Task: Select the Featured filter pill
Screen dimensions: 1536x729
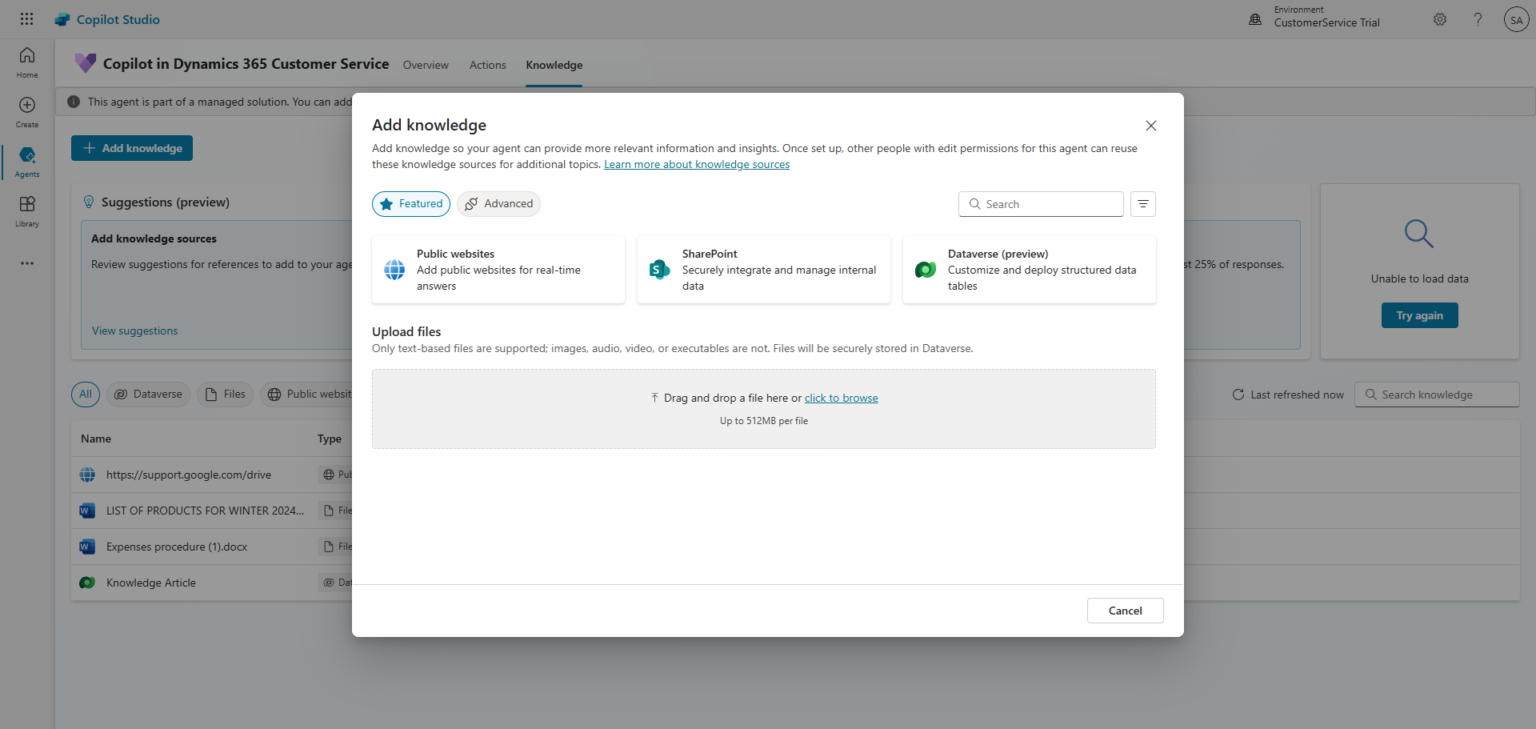Action: click(411, 203)
